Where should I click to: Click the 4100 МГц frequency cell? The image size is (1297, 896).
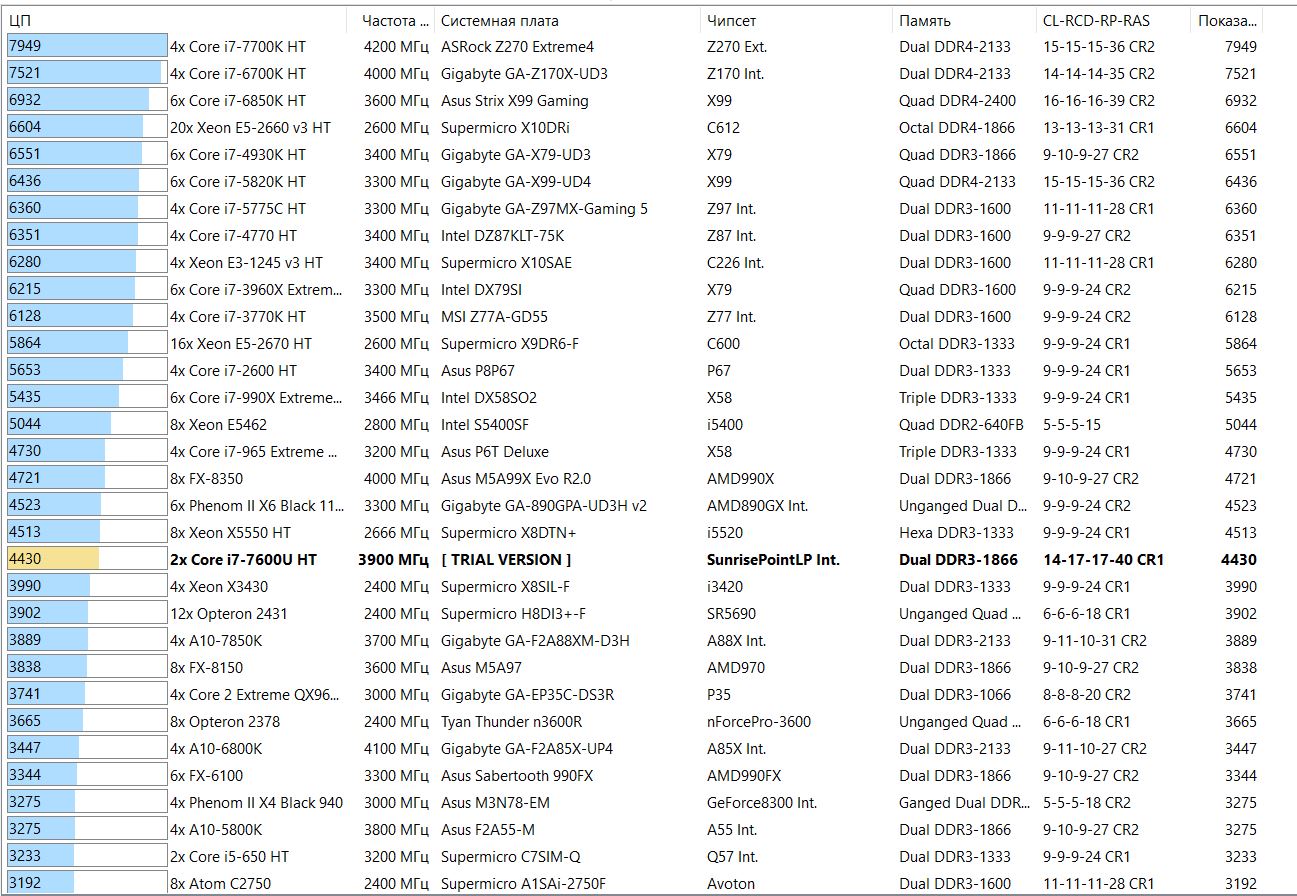[x=396, y=749]
